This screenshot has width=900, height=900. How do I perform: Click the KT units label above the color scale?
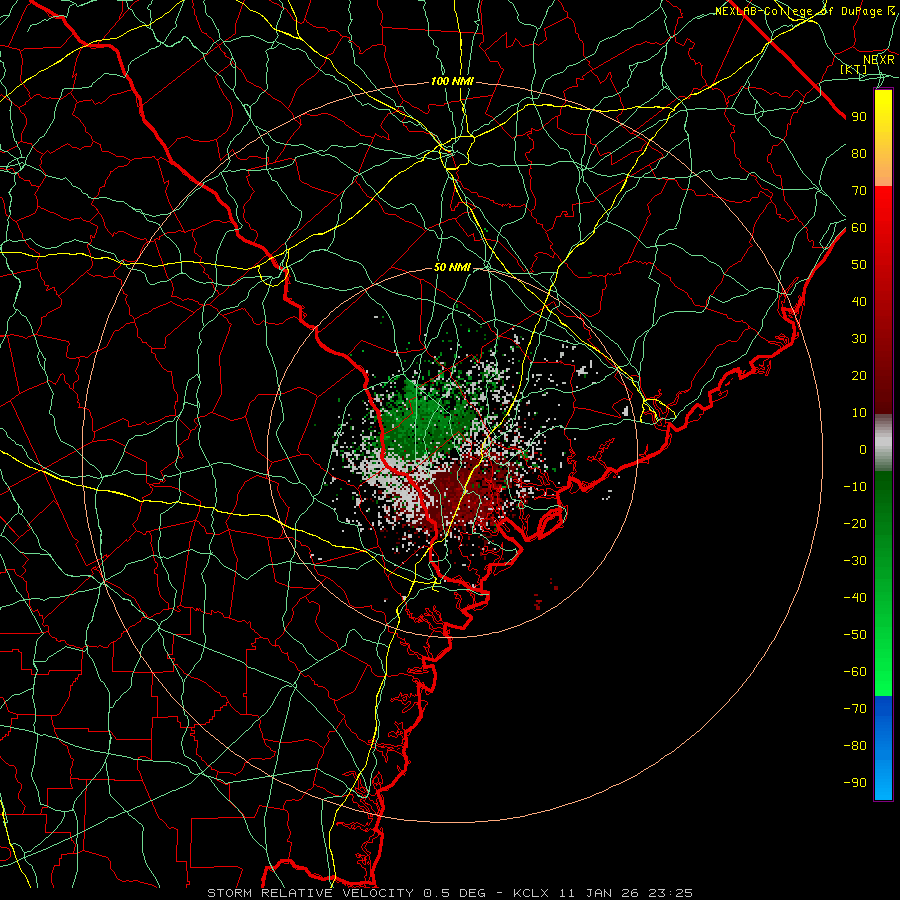point(854,69)
